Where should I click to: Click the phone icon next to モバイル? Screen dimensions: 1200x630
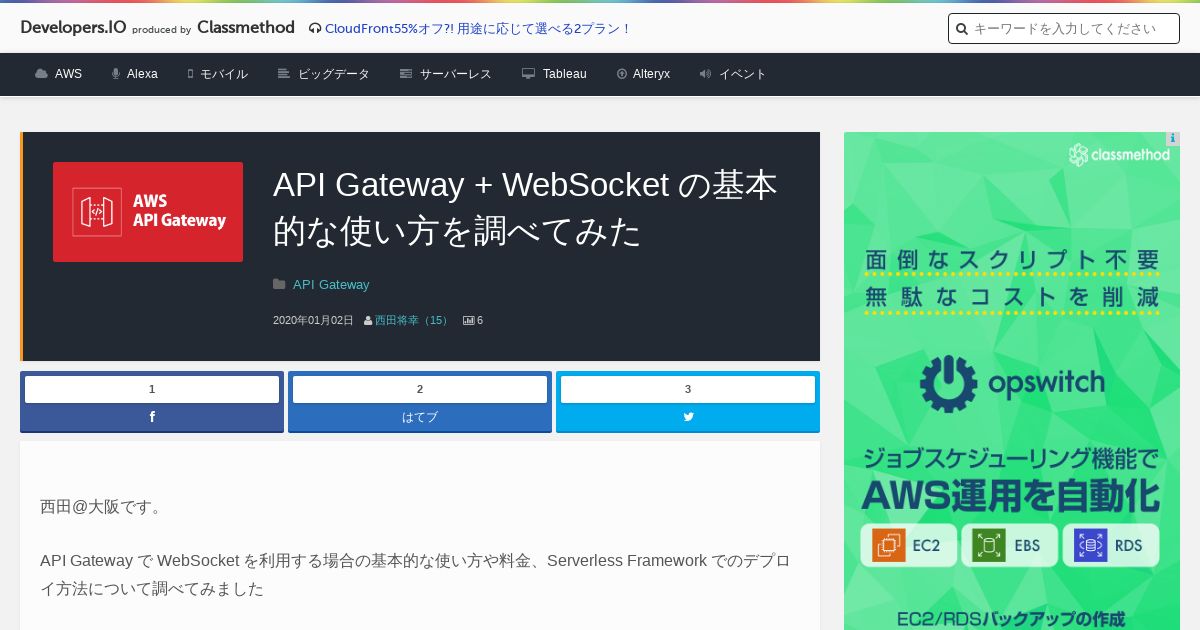(190, 74)
